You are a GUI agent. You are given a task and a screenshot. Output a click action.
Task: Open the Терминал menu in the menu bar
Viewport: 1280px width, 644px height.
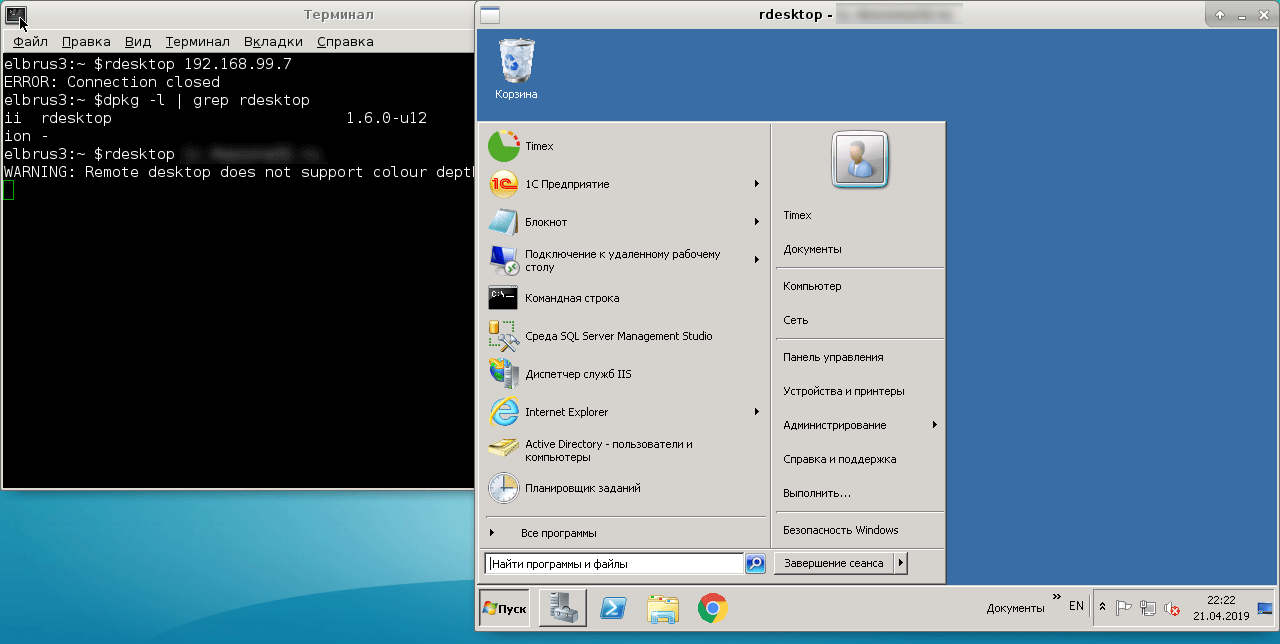[197, 42]
